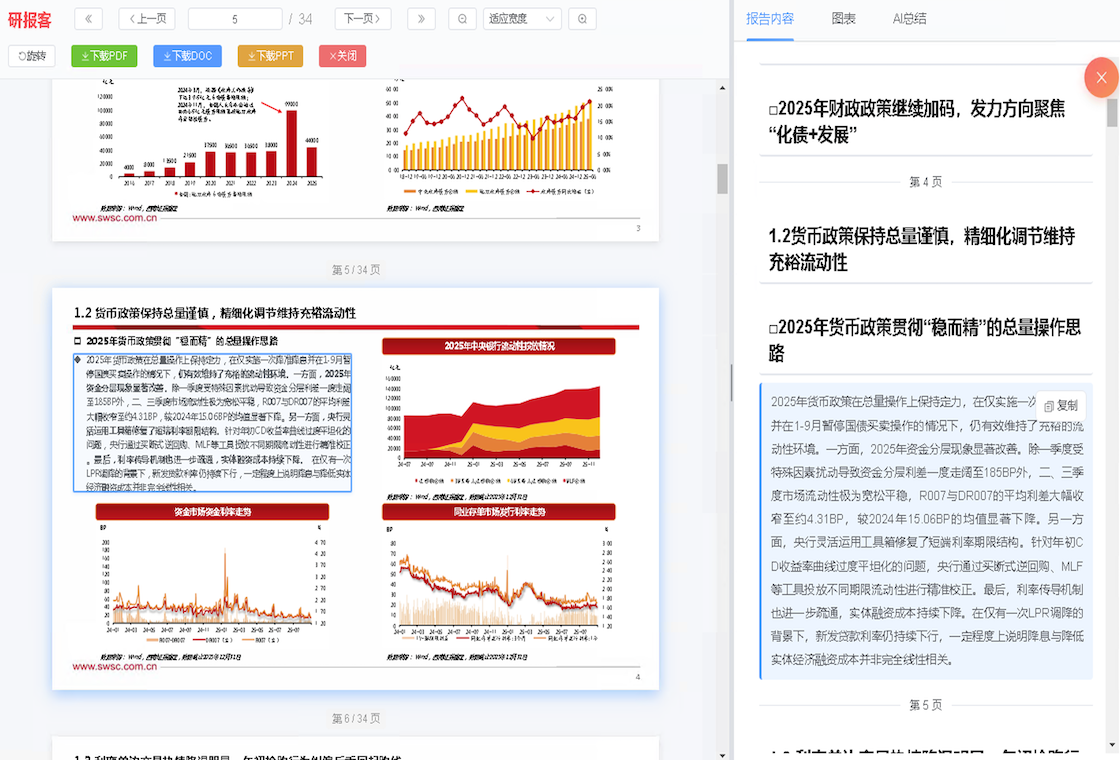Download report with 下载PPT button
This screenshot has height=760, width=1120.
[270, 56]
